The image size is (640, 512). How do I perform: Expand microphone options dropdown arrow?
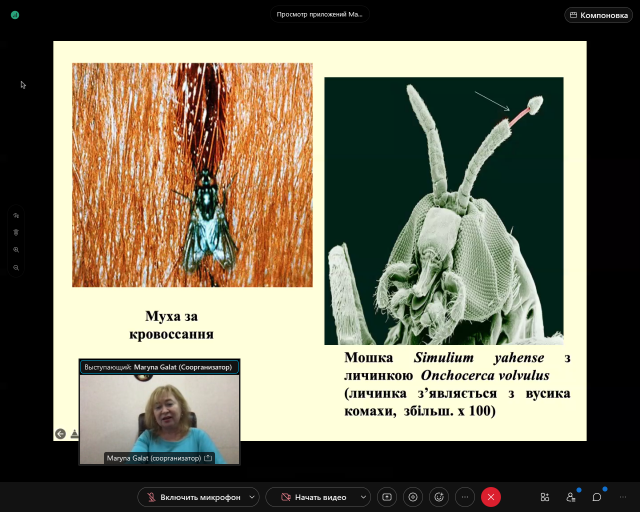(x=252, y=497)
